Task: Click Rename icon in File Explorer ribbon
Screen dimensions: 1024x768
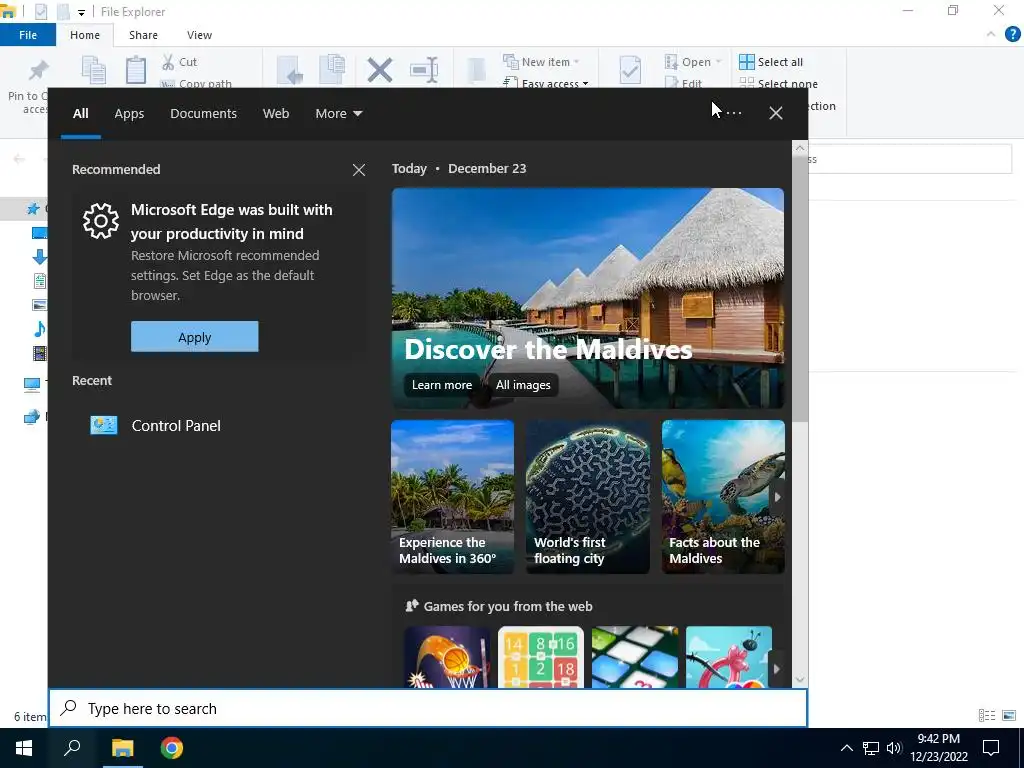Action: tap(424, 70)
